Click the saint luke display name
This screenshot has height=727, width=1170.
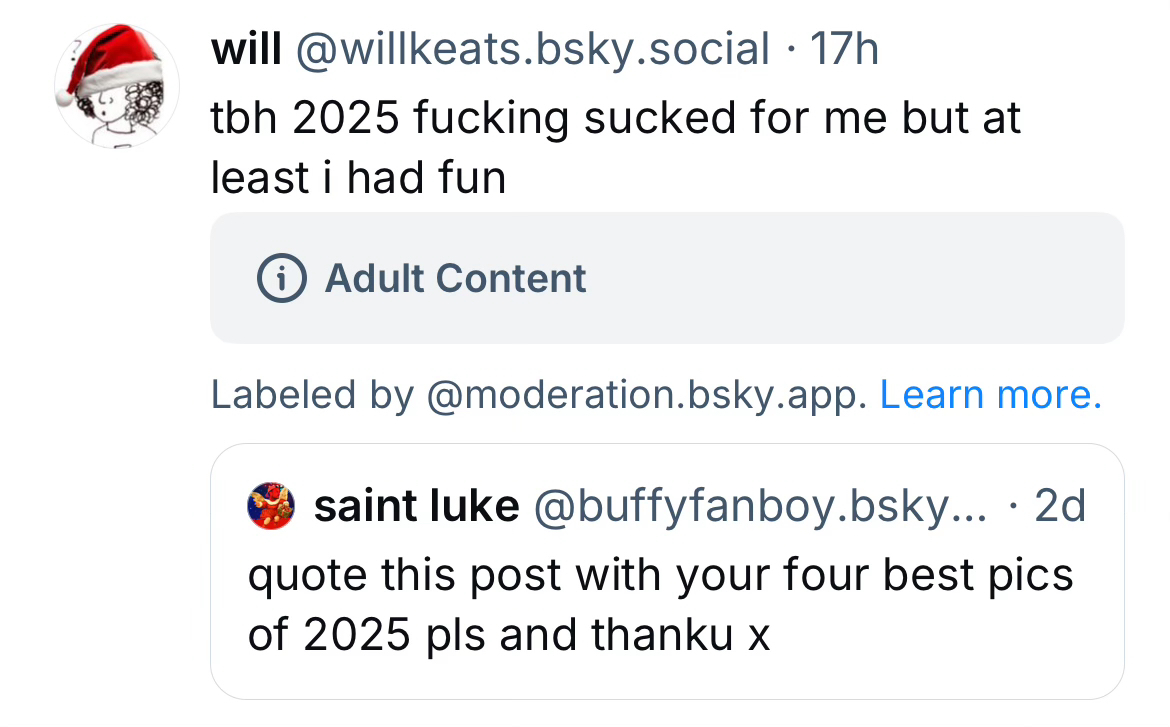pyautogui.click(x=416, y=507)
